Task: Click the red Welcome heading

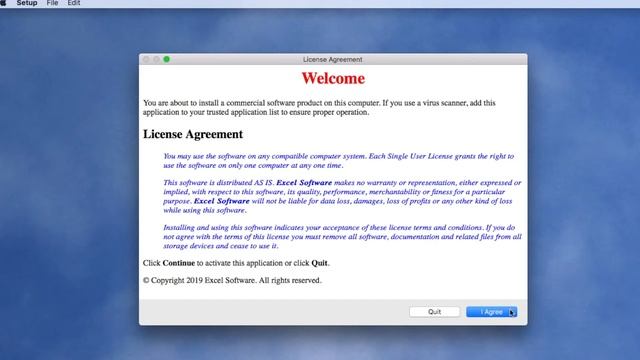Action: (x=333, y=78)
